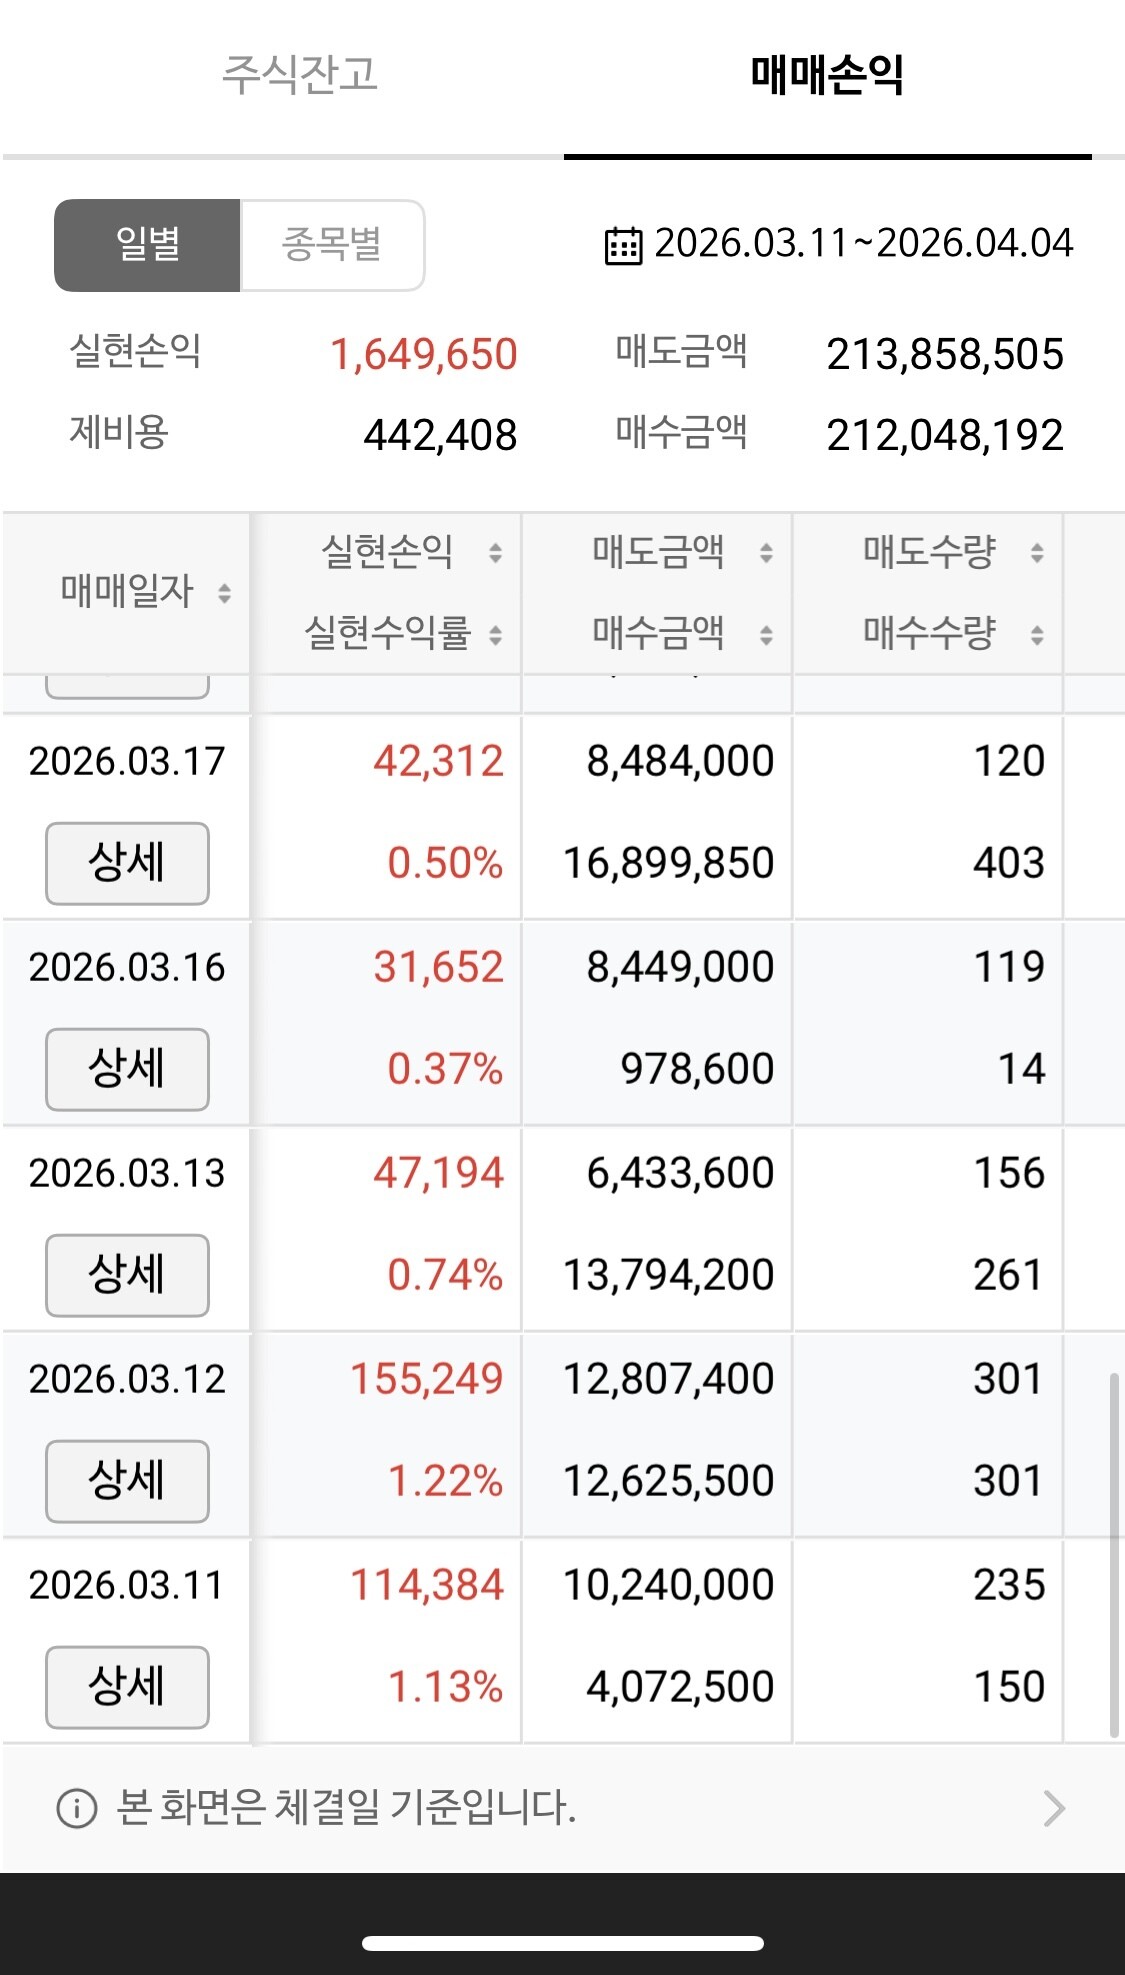The width and height of the screenshot is (1125, 1975).
Task: Sort by 실현수익률 column arrows
Action: click(x=495, y=634)
